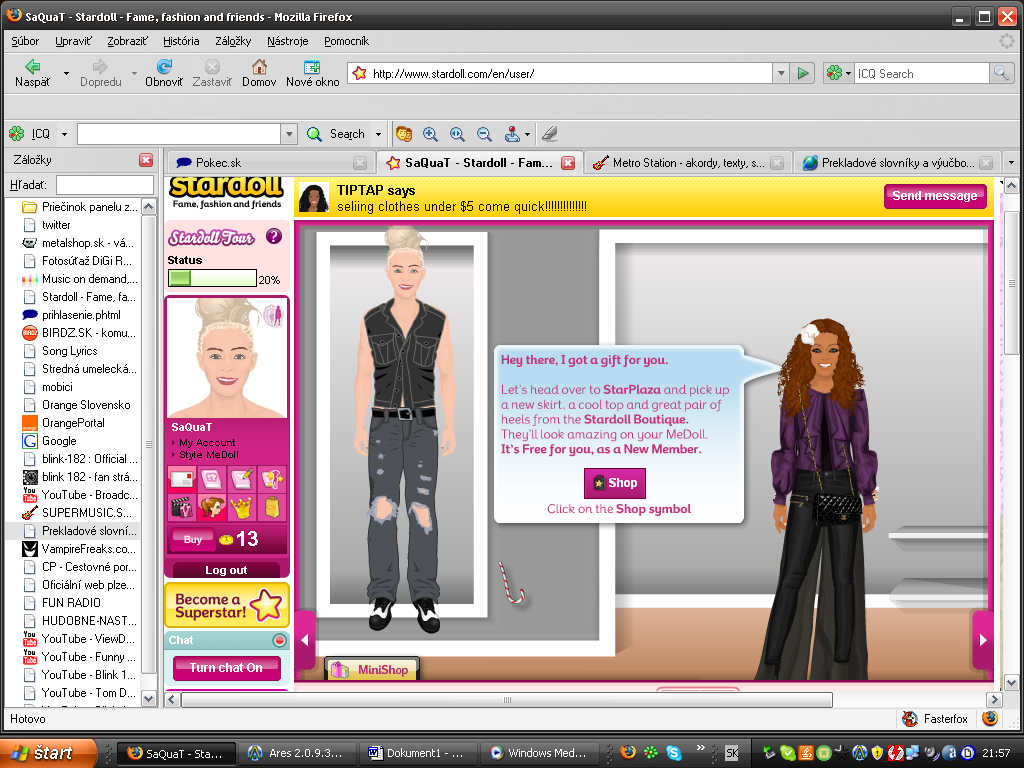This screenshot has width=1024, height=768.
Task: Open the film clapperboard icon
Action: click(182, 507)
